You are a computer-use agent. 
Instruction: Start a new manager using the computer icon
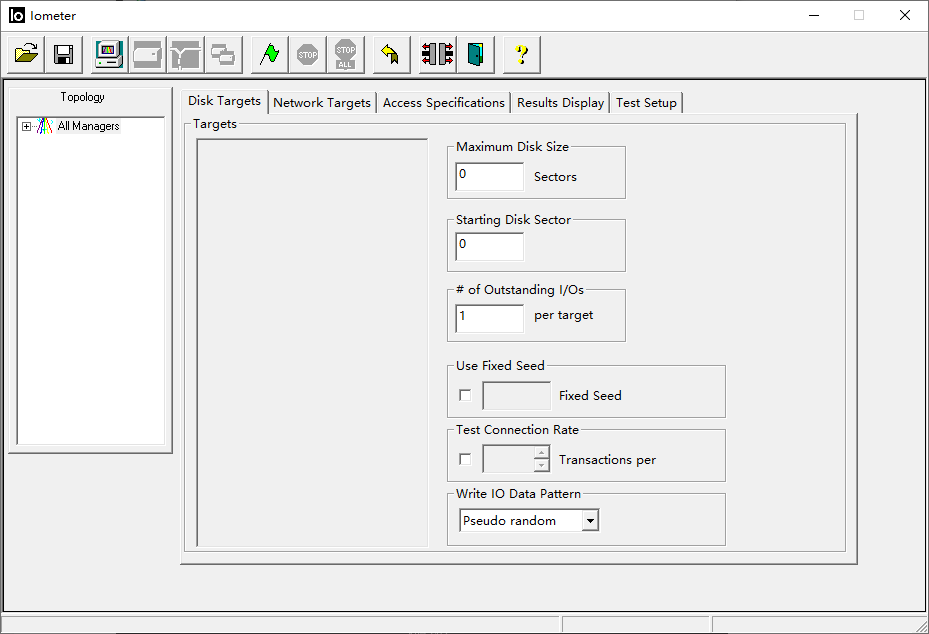point(110,55)
